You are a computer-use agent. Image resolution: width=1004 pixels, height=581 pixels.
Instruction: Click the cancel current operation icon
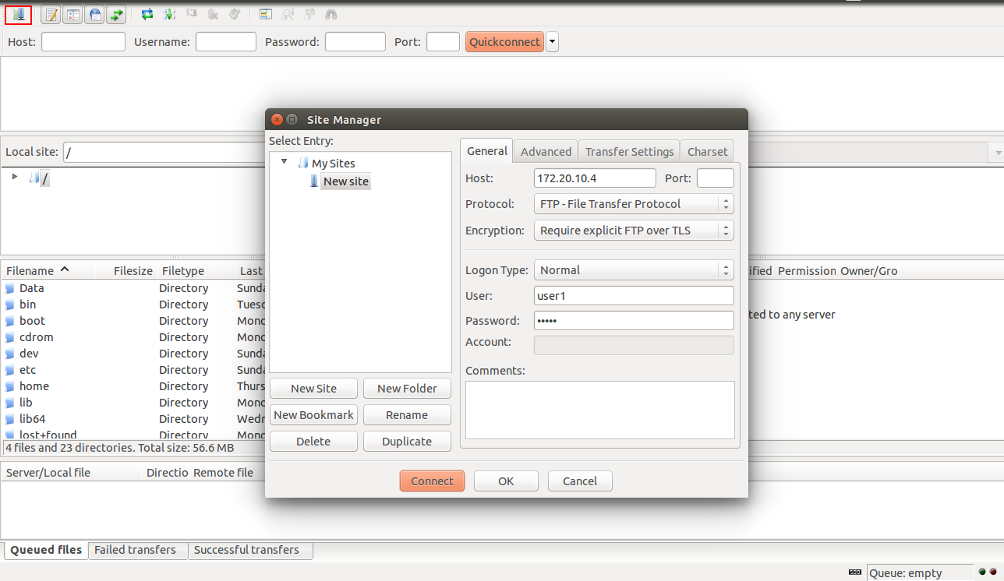tap(191, 14)
